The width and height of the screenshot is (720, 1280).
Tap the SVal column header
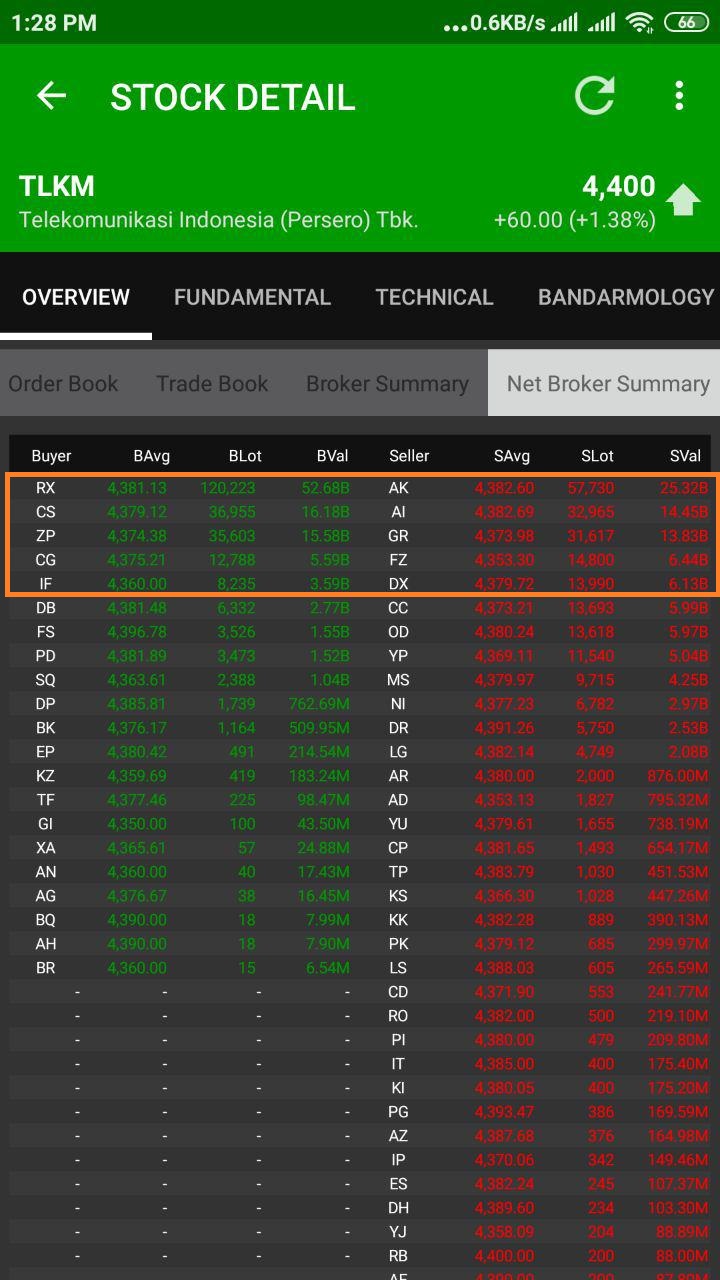pos(685,456)
